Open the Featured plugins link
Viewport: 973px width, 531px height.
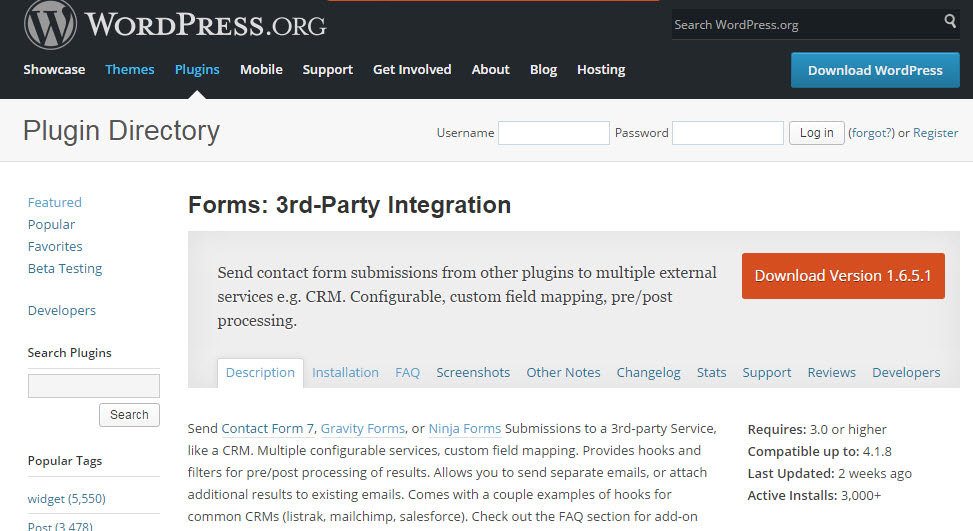55,202
